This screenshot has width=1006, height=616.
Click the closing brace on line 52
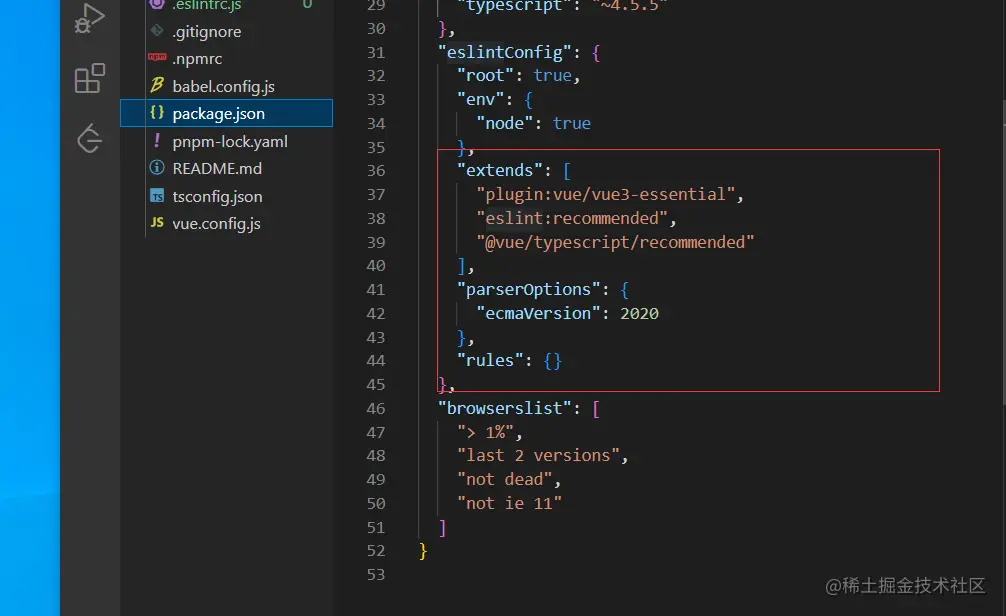pyautogui.click(x=423, y=551)
